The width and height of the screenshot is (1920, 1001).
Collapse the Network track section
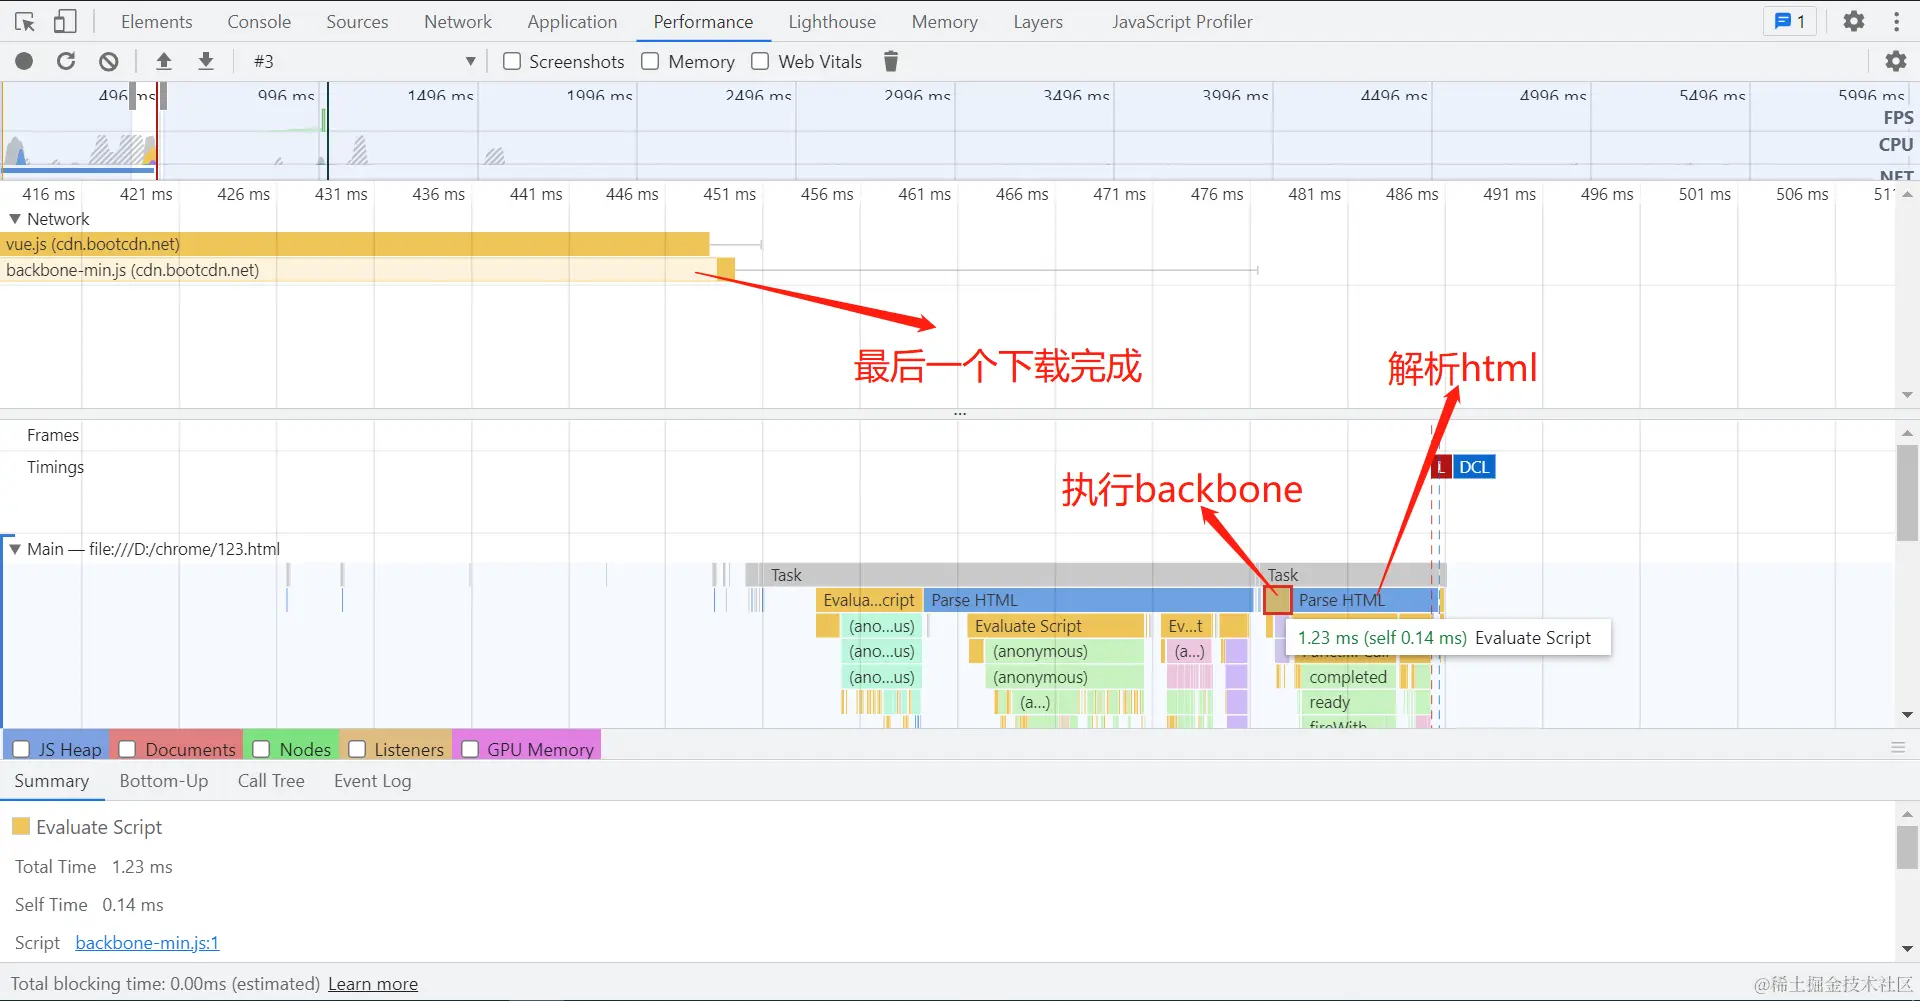pyautogui.click(x=15, y=219)
